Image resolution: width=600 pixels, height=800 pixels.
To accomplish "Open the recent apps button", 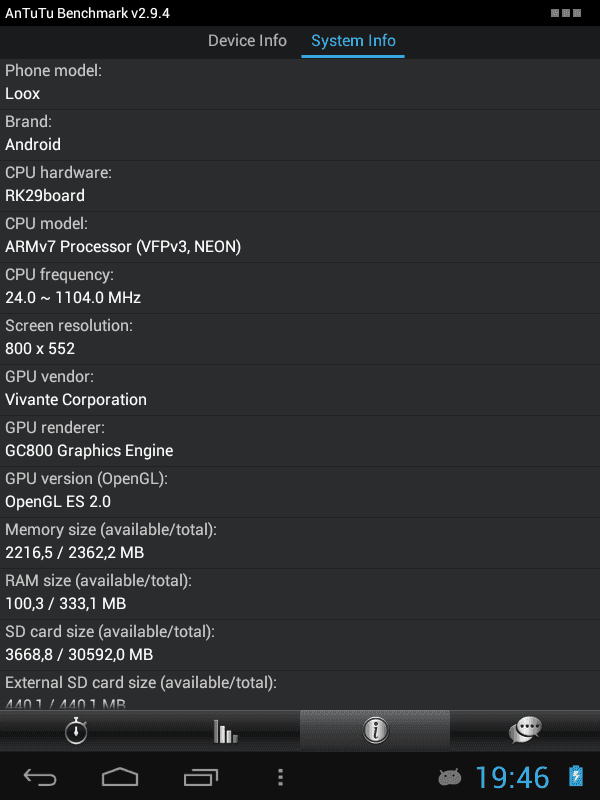I will click(x=201, y=777).
